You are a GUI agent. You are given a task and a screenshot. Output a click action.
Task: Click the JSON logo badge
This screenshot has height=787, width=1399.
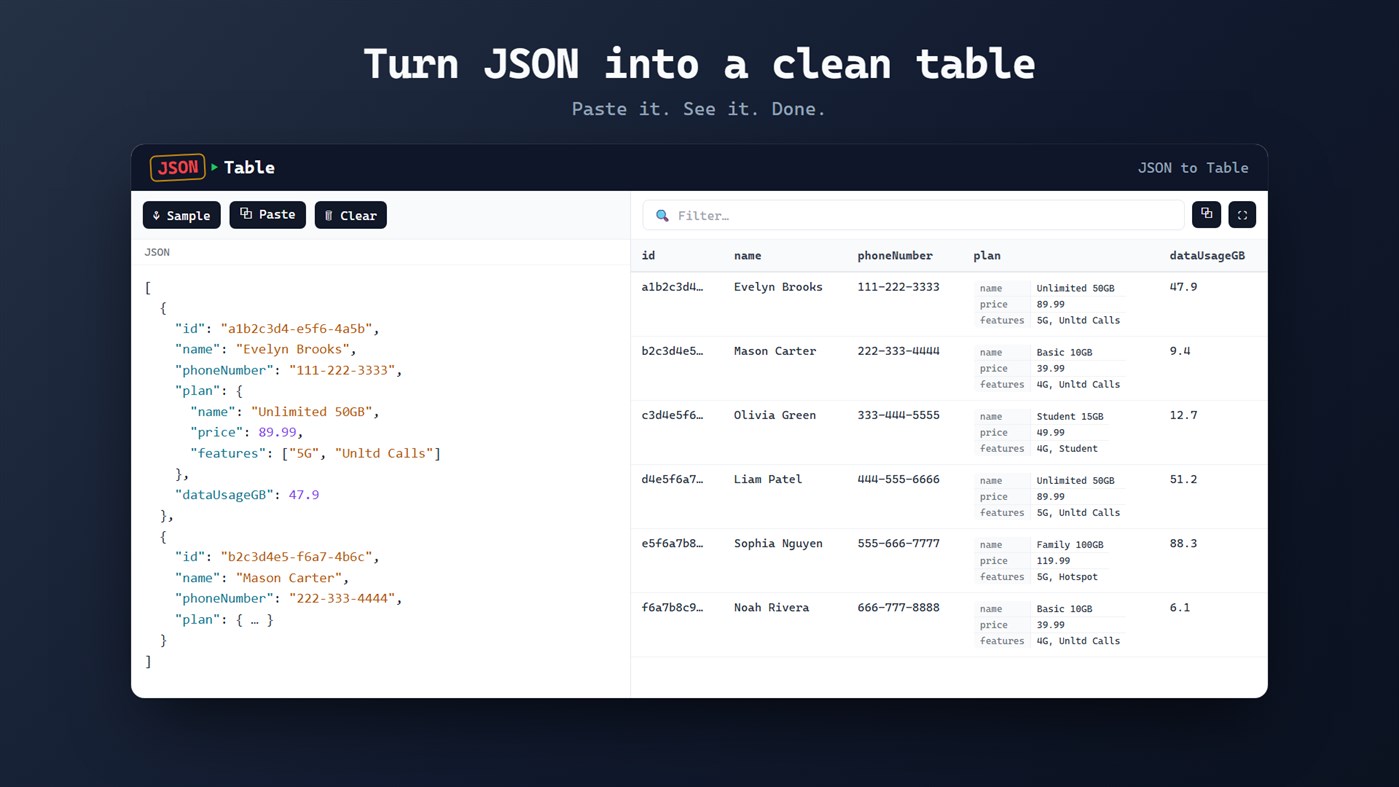(178, 167)
